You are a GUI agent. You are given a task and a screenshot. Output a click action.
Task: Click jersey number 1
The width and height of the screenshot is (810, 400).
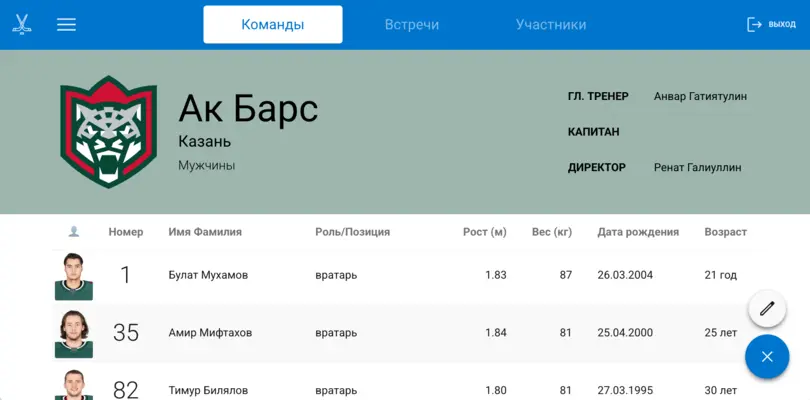tap(126, 275)
